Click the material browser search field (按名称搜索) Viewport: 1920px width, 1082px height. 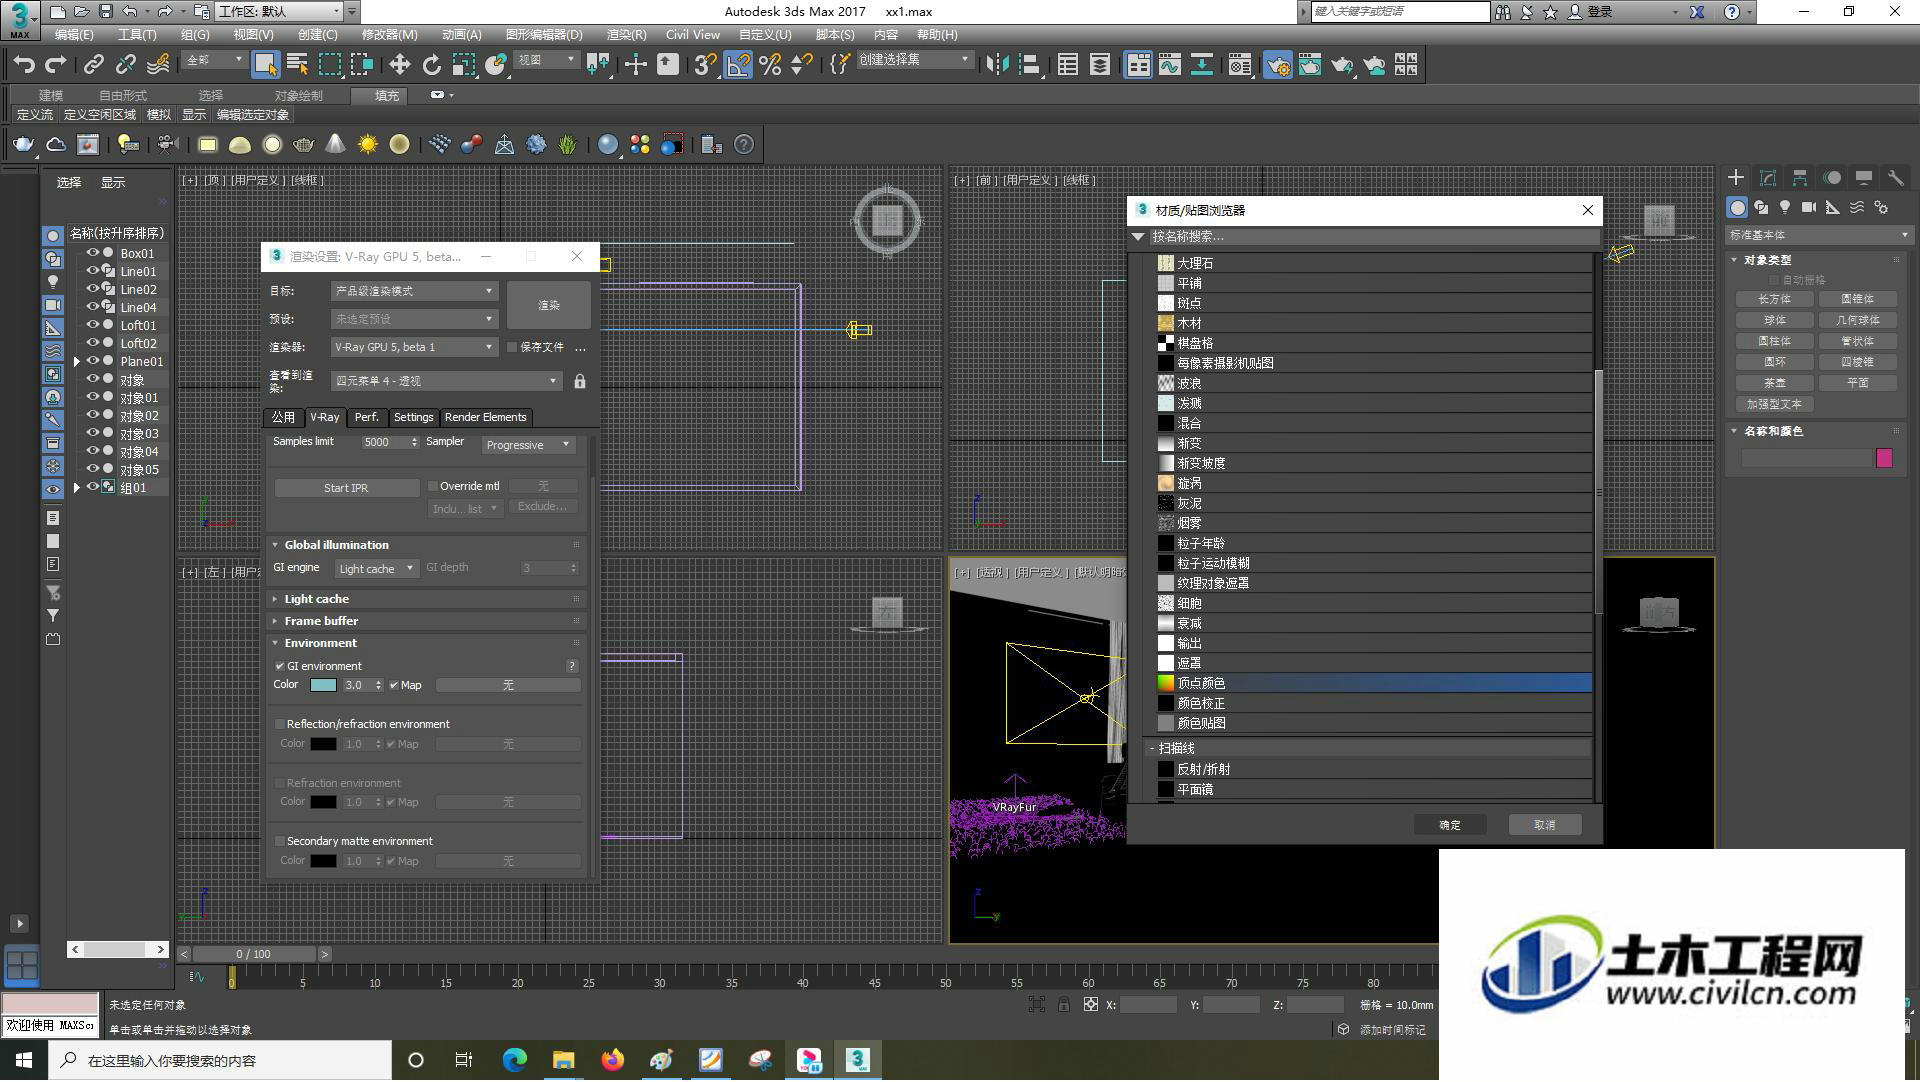[x=1373, y=238]
